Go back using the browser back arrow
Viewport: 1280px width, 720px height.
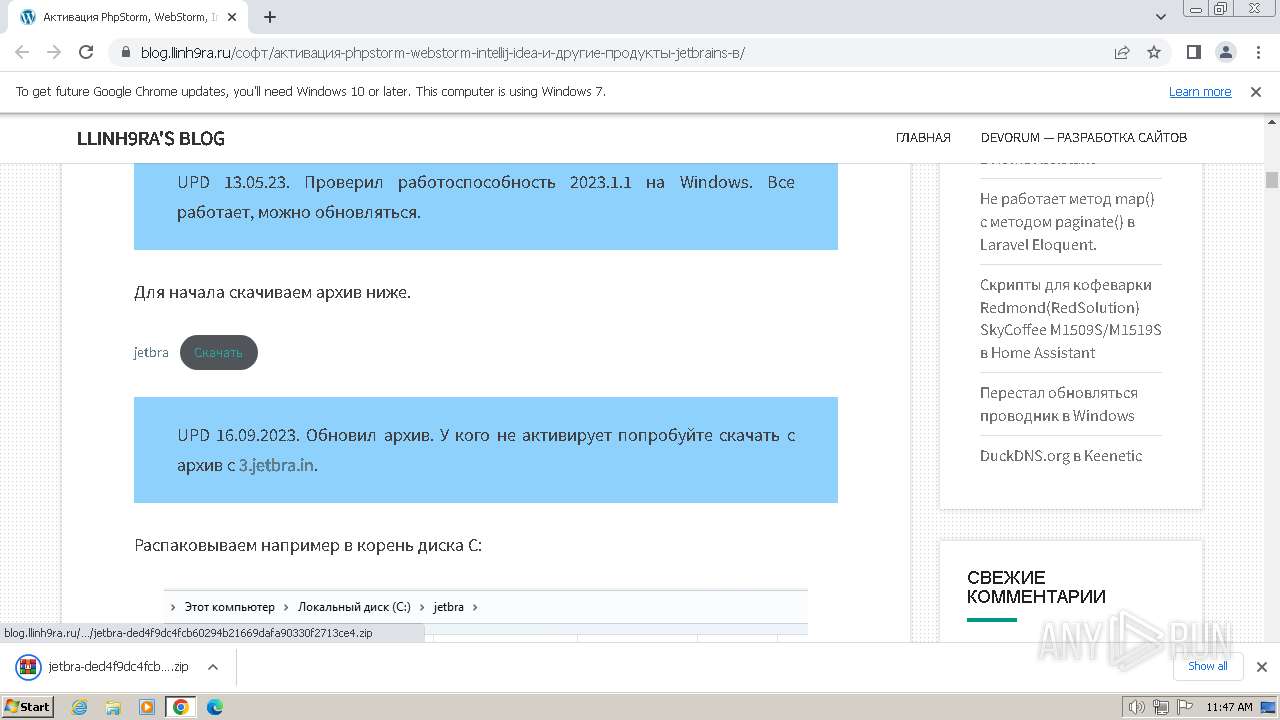coord(22,53)
